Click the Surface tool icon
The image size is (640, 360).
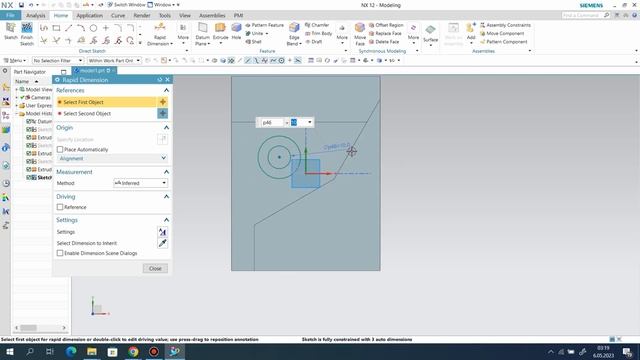(x=430, y=30)
